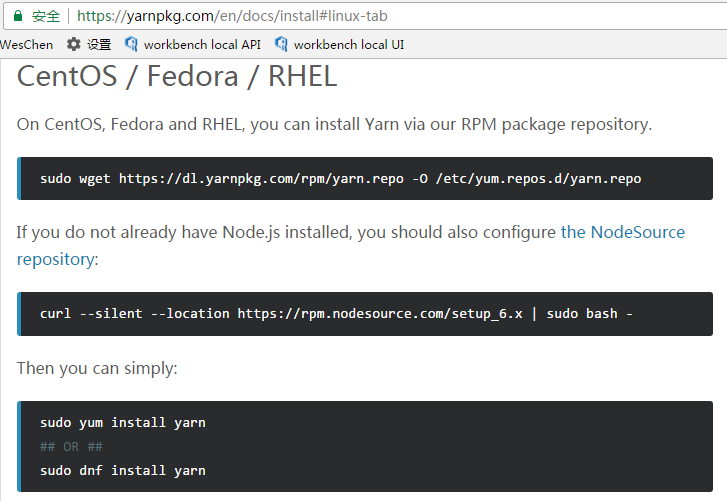Image resolution: width=727 pixels, height=501 pixels.
Task: Click the 设置 bookmark text label
Action: point(99,44)
